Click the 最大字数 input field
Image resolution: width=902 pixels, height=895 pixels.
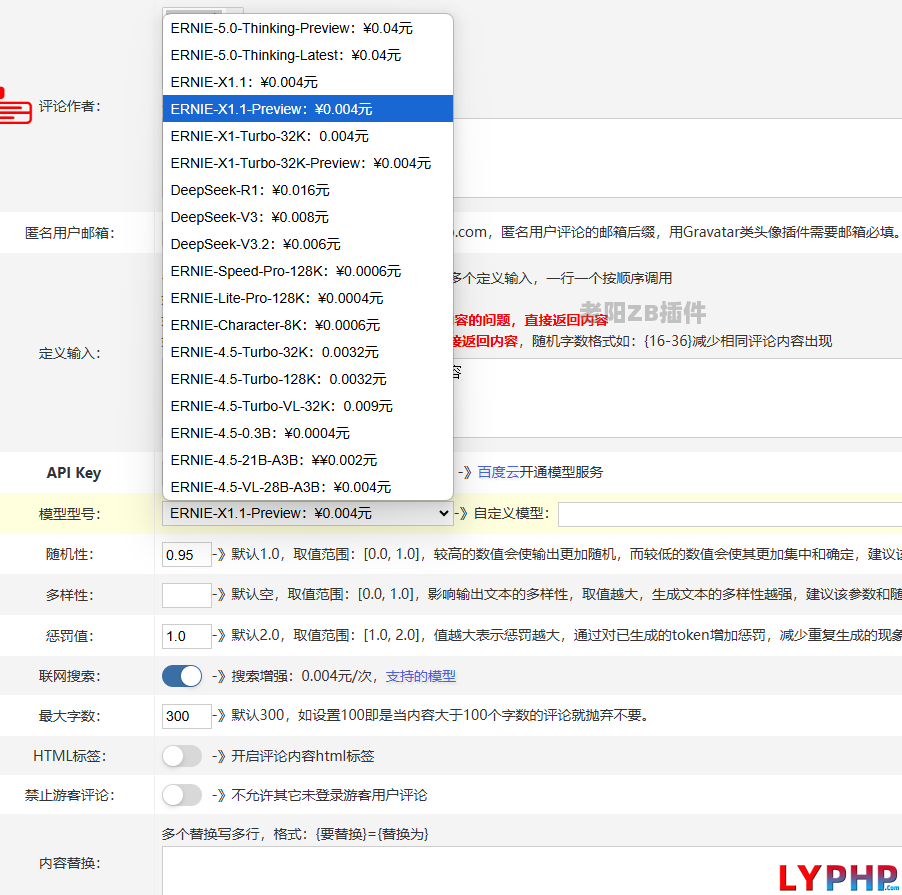(186, 716)
